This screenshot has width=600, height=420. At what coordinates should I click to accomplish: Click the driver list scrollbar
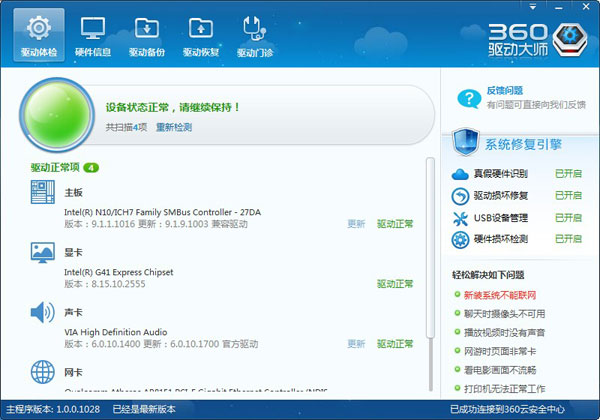430,248
